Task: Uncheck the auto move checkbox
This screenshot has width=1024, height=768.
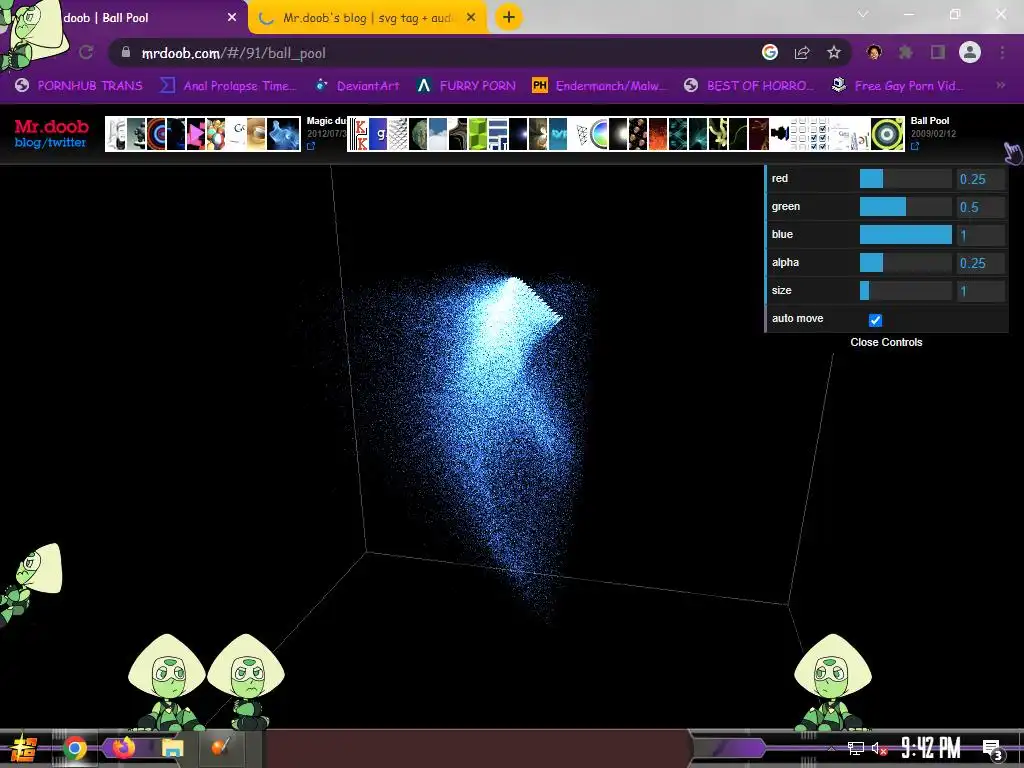Action: click(x=875, y=320)
